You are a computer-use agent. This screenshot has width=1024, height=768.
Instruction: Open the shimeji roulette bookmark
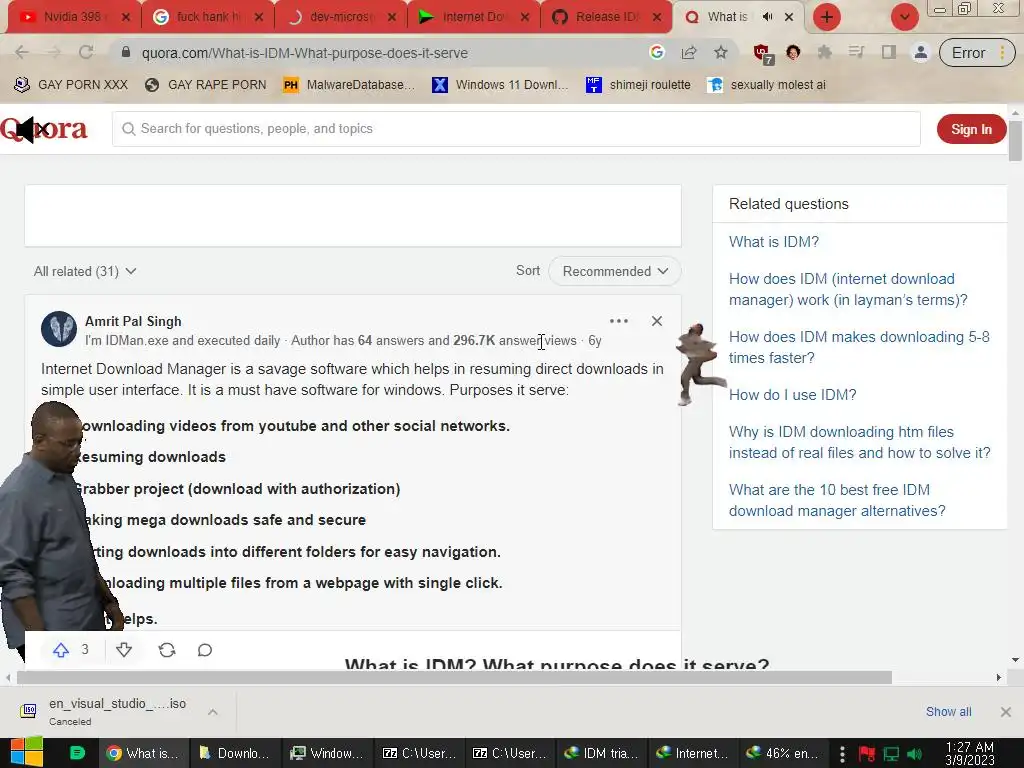(638, 84)
